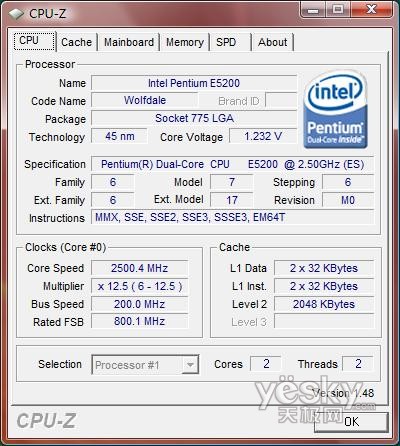Switch to the Cache tab
Viewport: 400px width, 446px height.
(x=76, y=42)
